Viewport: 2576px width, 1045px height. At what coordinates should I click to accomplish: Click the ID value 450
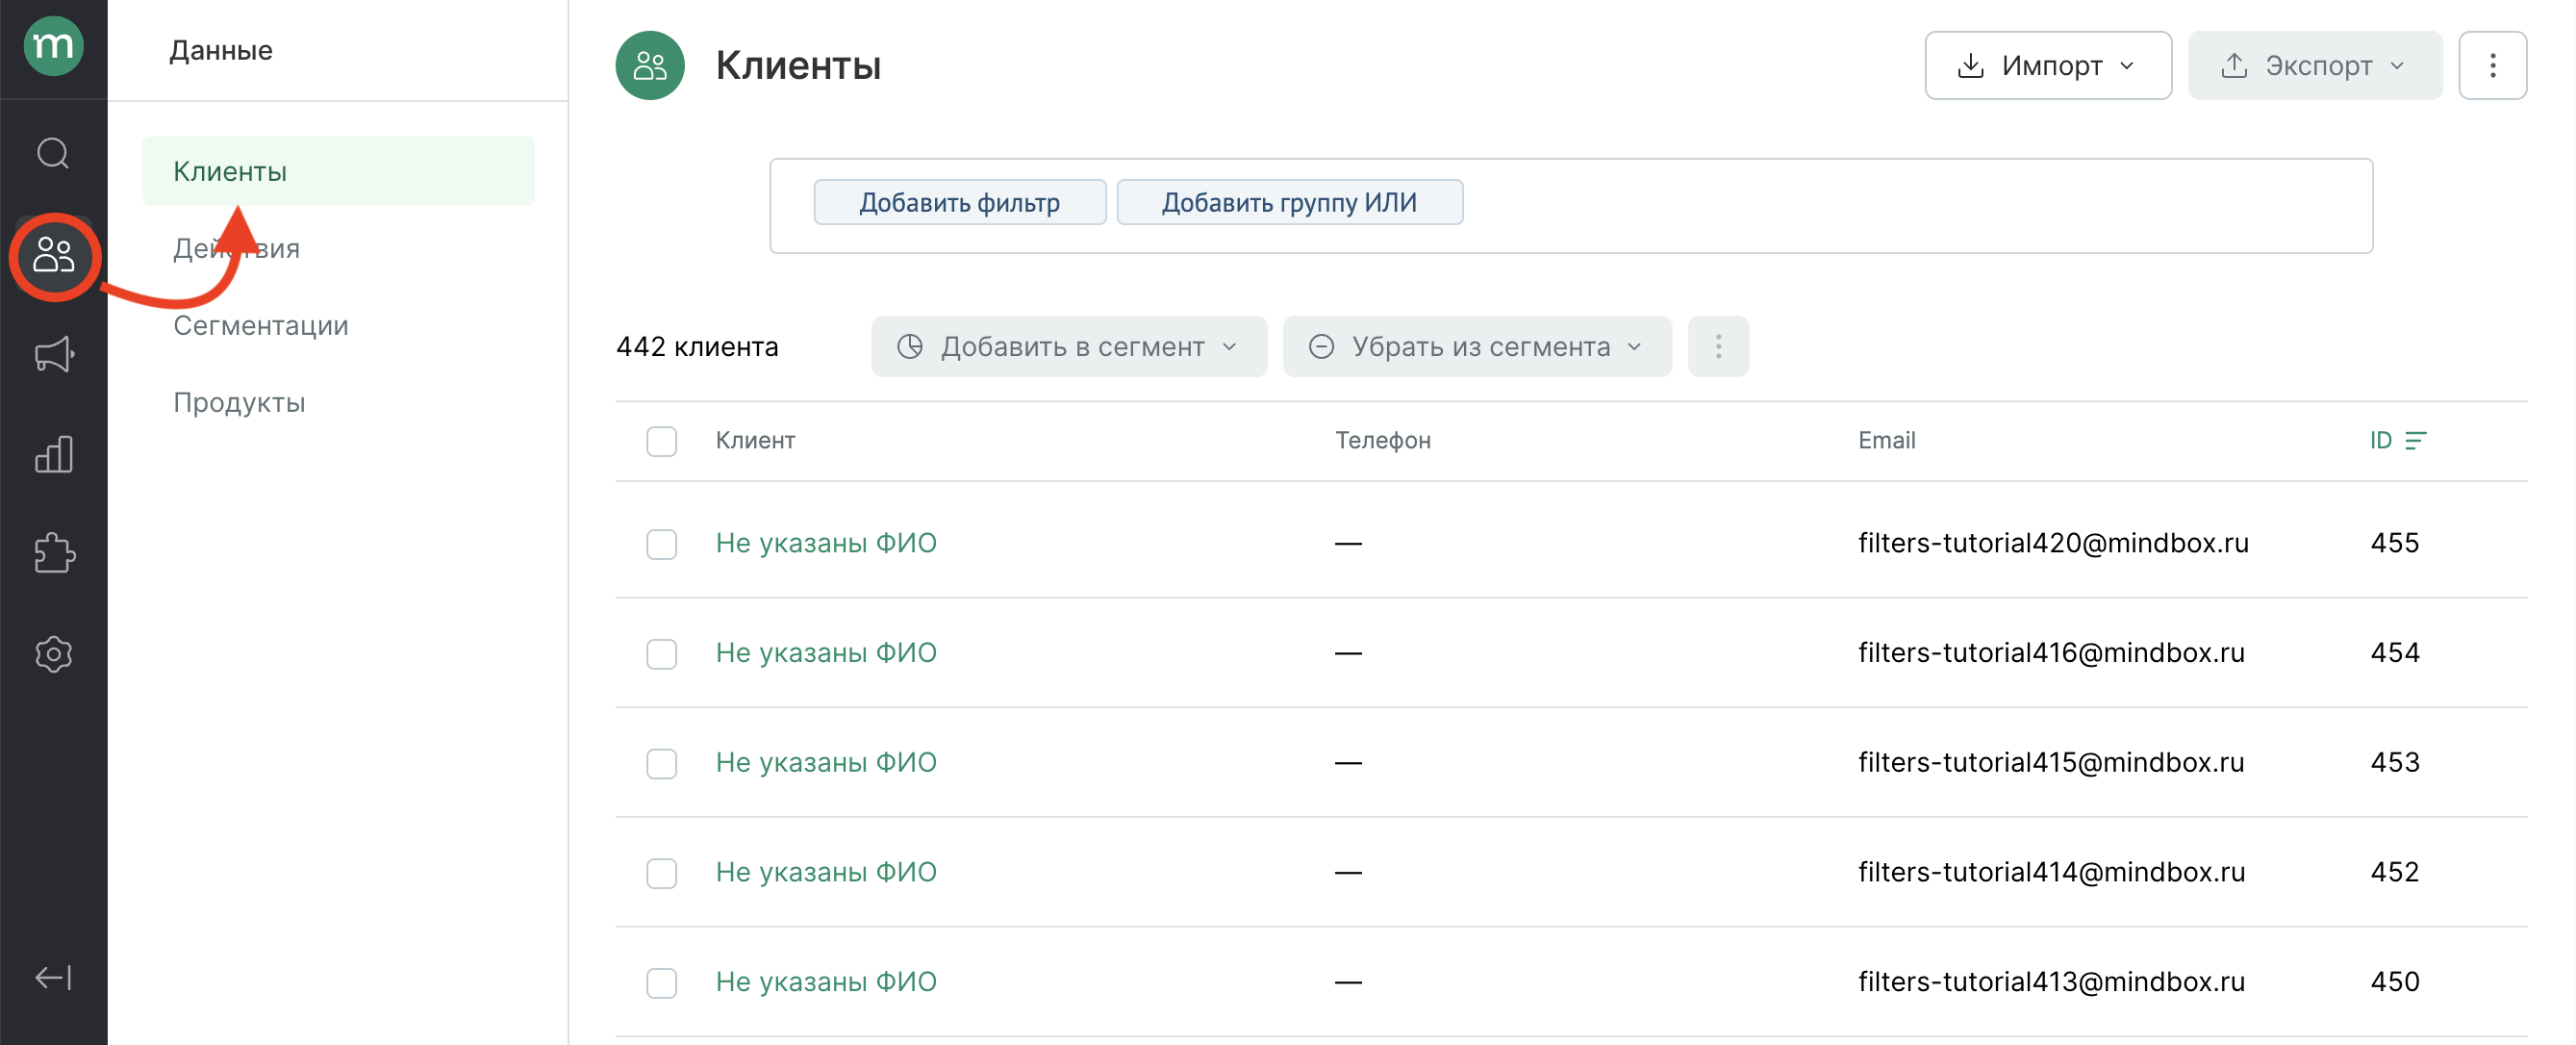coord(2394,982)
